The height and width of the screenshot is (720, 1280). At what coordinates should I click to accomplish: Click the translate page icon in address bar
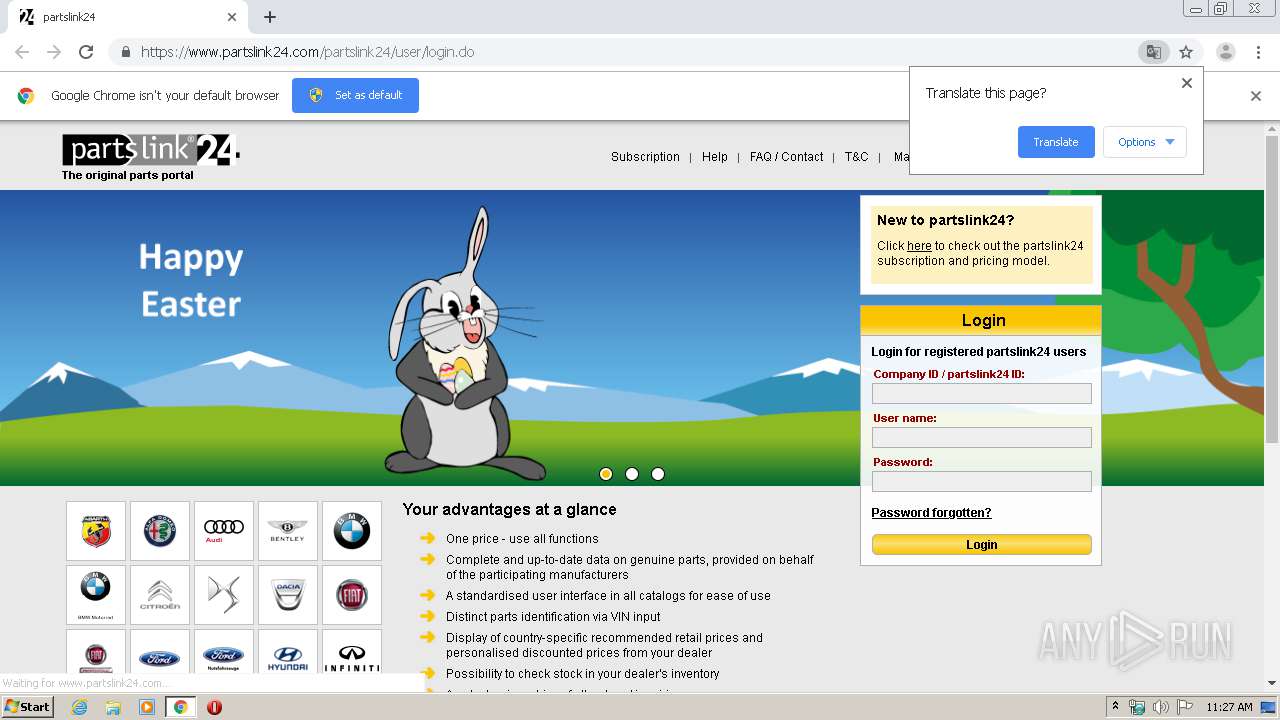click(x=1153, y=52)
